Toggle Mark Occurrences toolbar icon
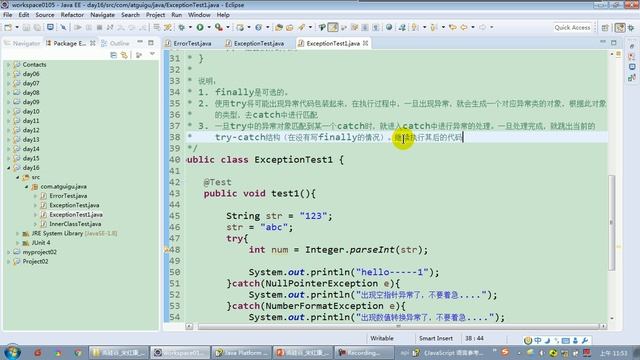Viewport: 640px width, 360px height. tap(333, 27)
